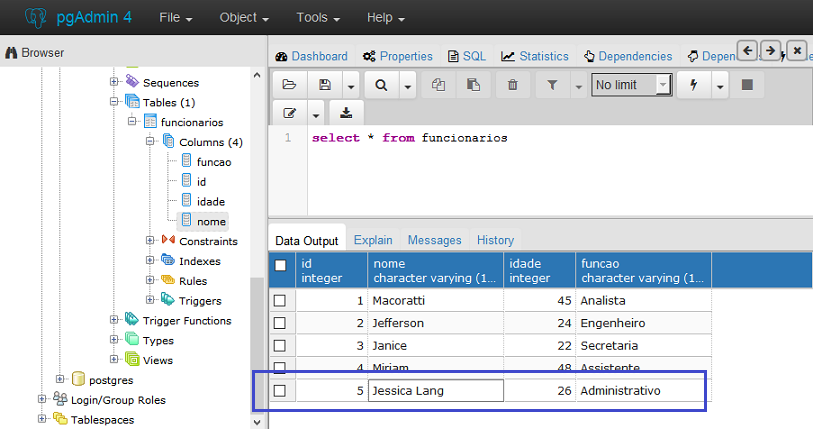Check the row for Macoratti
This screenshot has height=429, width=813.
point(279,301)
